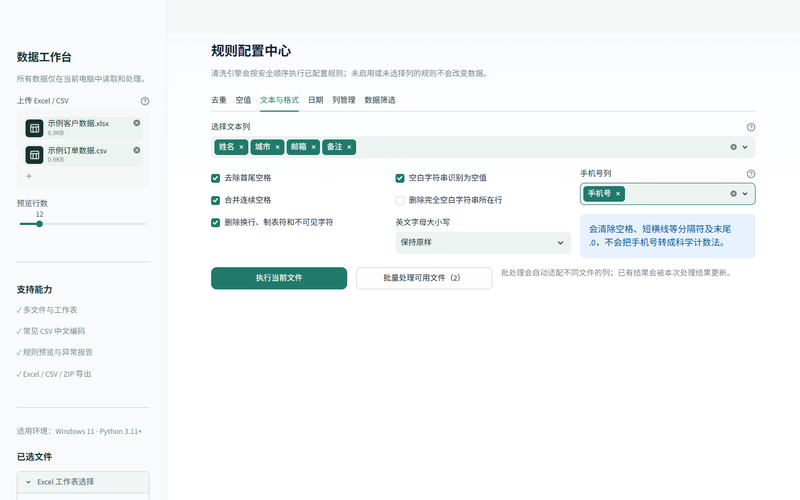800x500 pixels.
Task: Enable 删除完全空白字符串所在行 checkbox
Action: [400, 201]
